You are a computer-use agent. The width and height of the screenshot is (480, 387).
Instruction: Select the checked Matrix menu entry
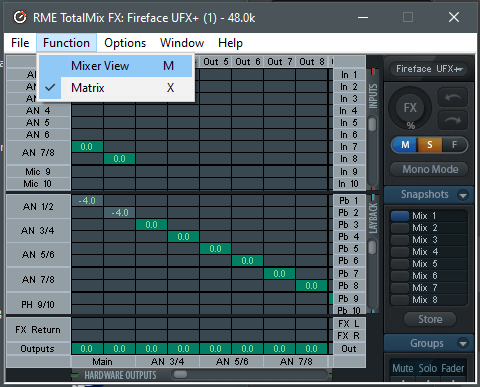tap(116, 88)
